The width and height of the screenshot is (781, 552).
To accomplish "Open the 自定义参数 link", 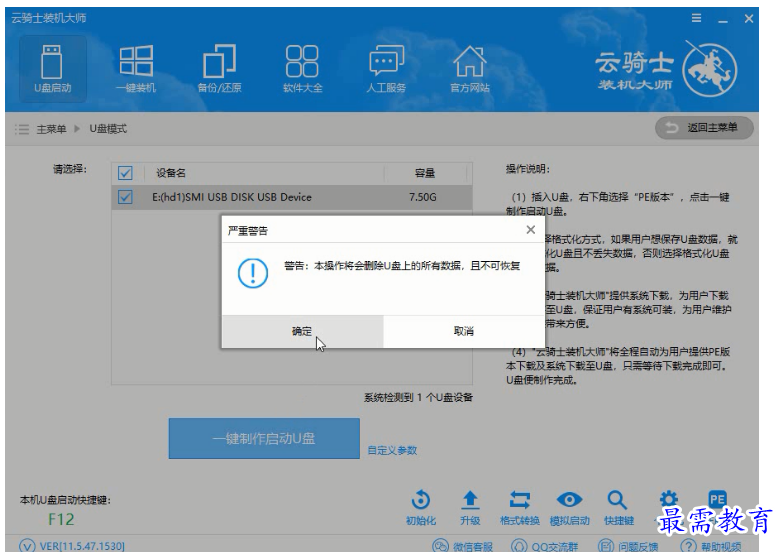I will pos(392,450).
